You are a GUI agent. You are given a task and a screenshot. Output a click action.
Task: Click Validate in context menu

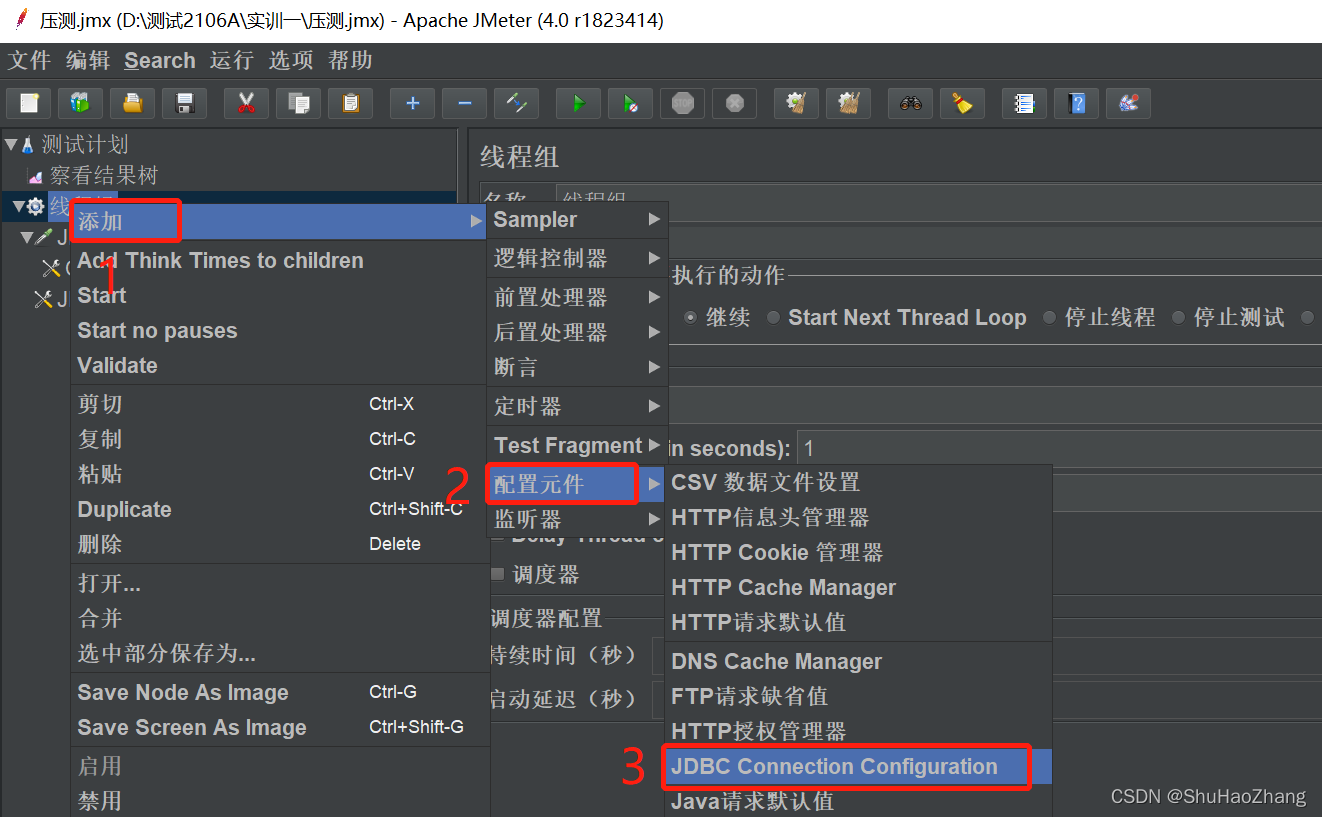coord(279,365)
